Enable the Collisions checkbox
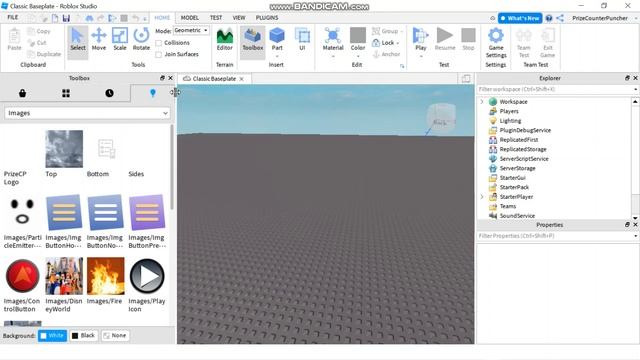Image resolution: width=640 pixels, height=360 pixels. [x=158, y=43]
